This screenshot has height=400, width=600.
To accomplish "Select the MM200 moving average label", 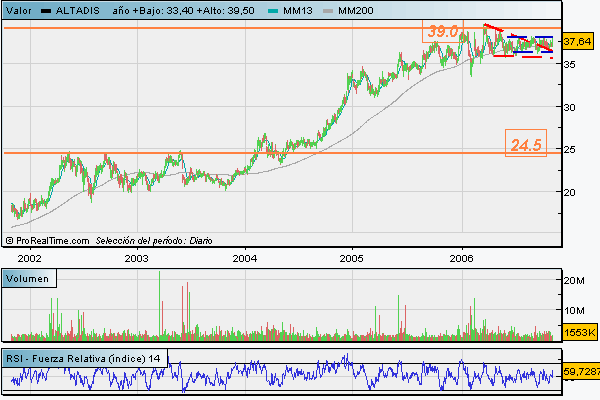I will (355, 10).
